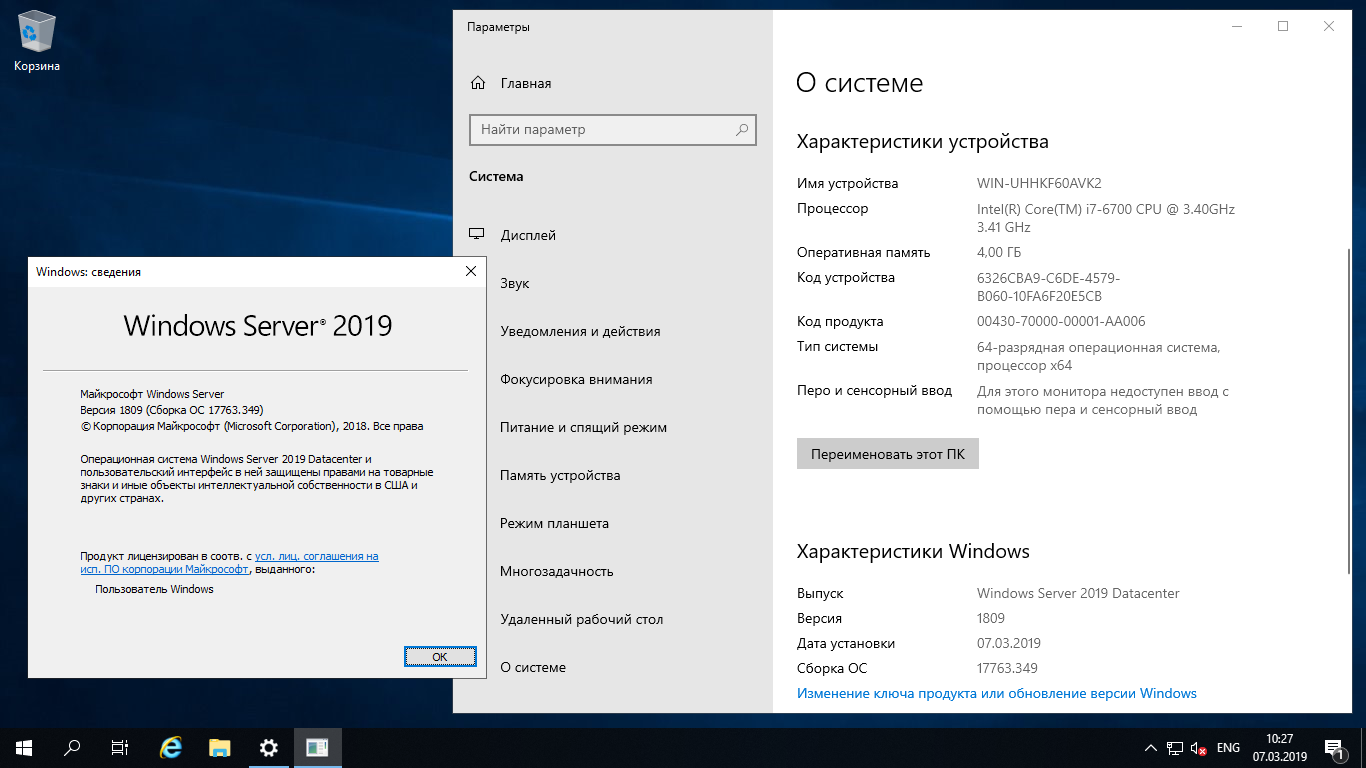Click the version value 1809 in Settings
This screenshot has height=768, width=1366.
[991, 618]
